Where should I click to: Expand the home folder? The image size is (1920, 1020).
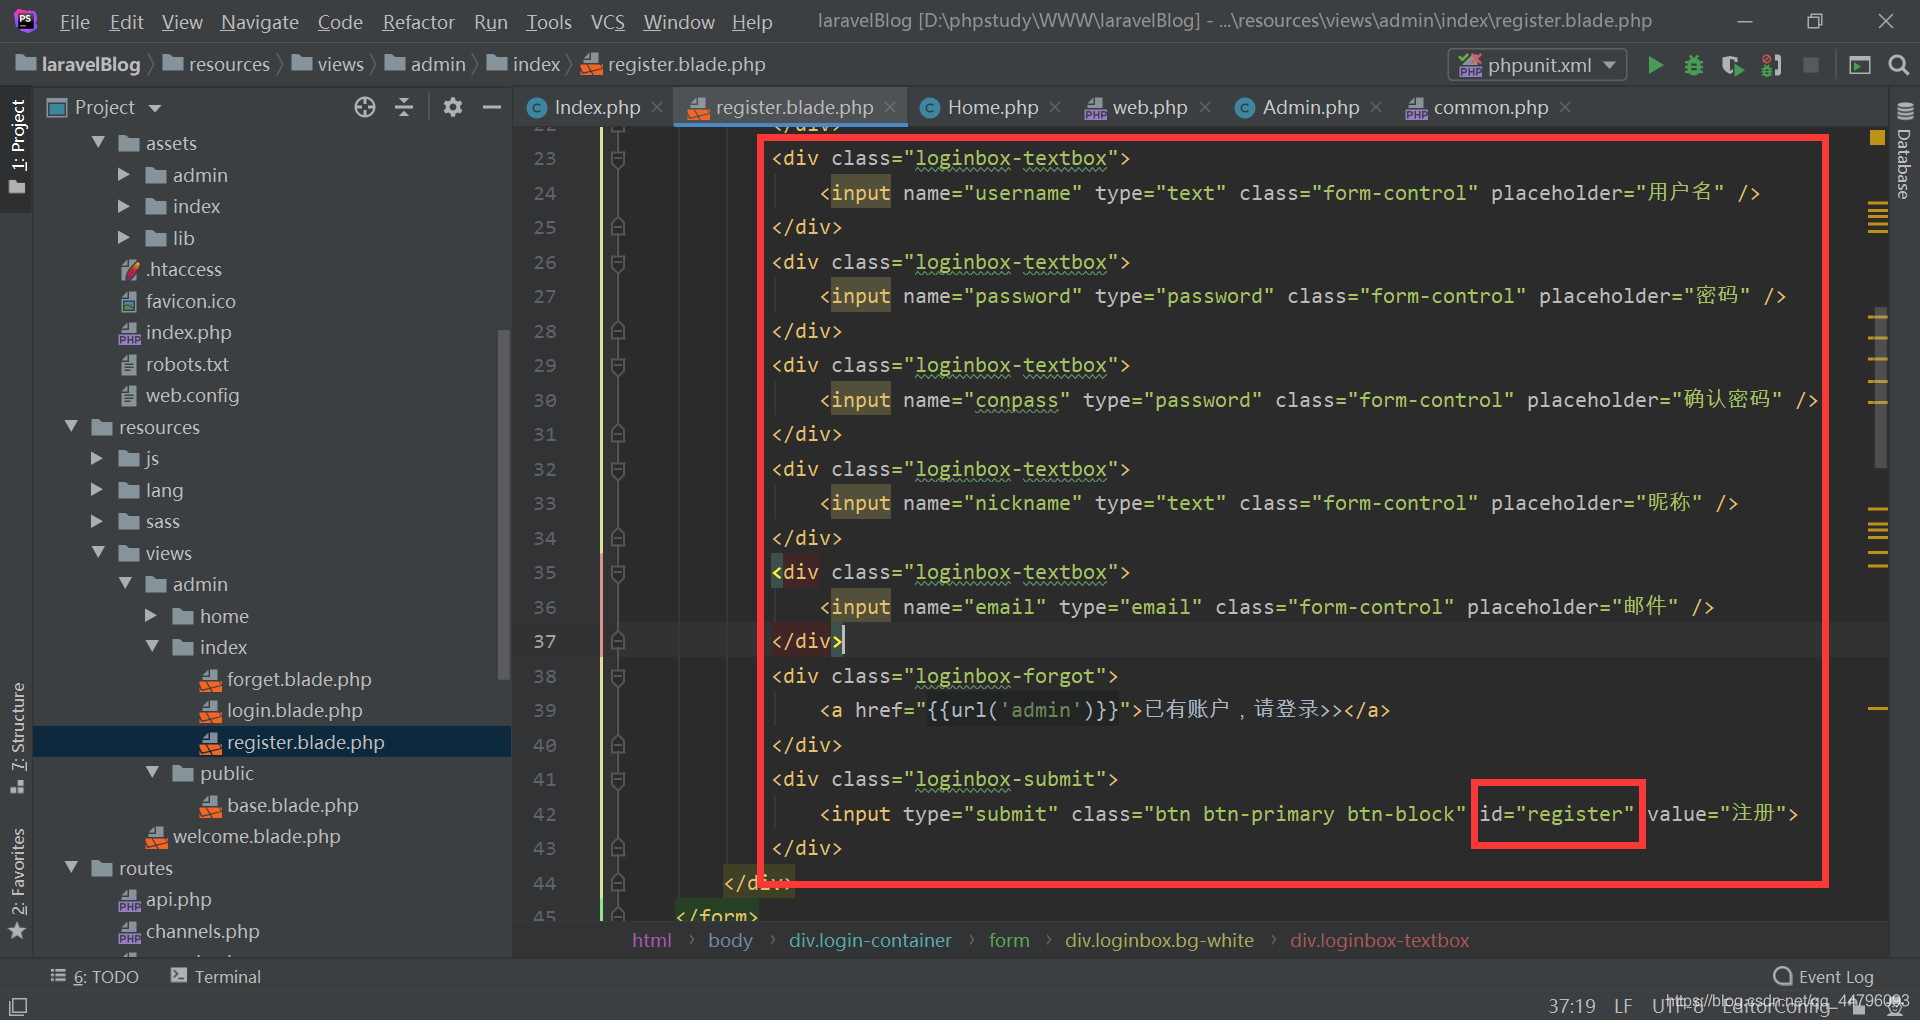151,616
